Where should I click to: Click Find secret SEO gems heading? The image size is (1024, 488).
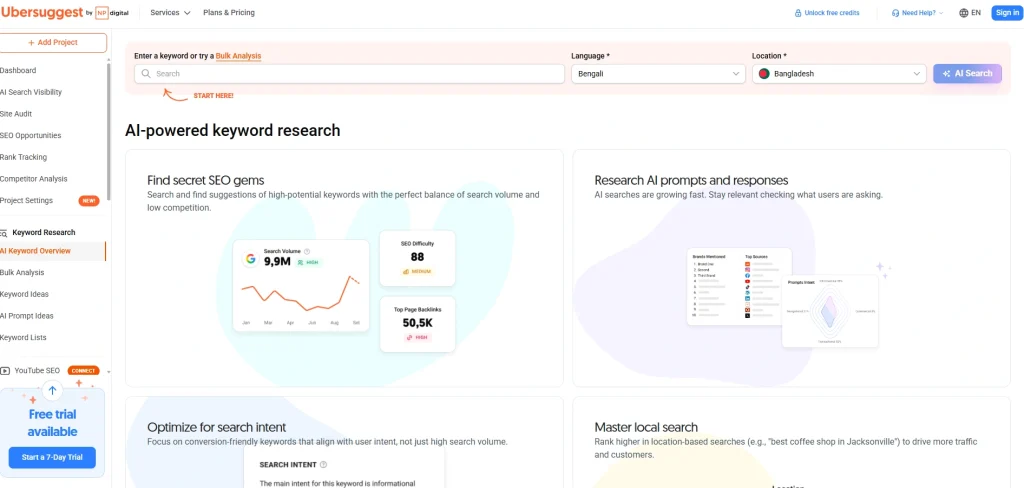(206, 180)
